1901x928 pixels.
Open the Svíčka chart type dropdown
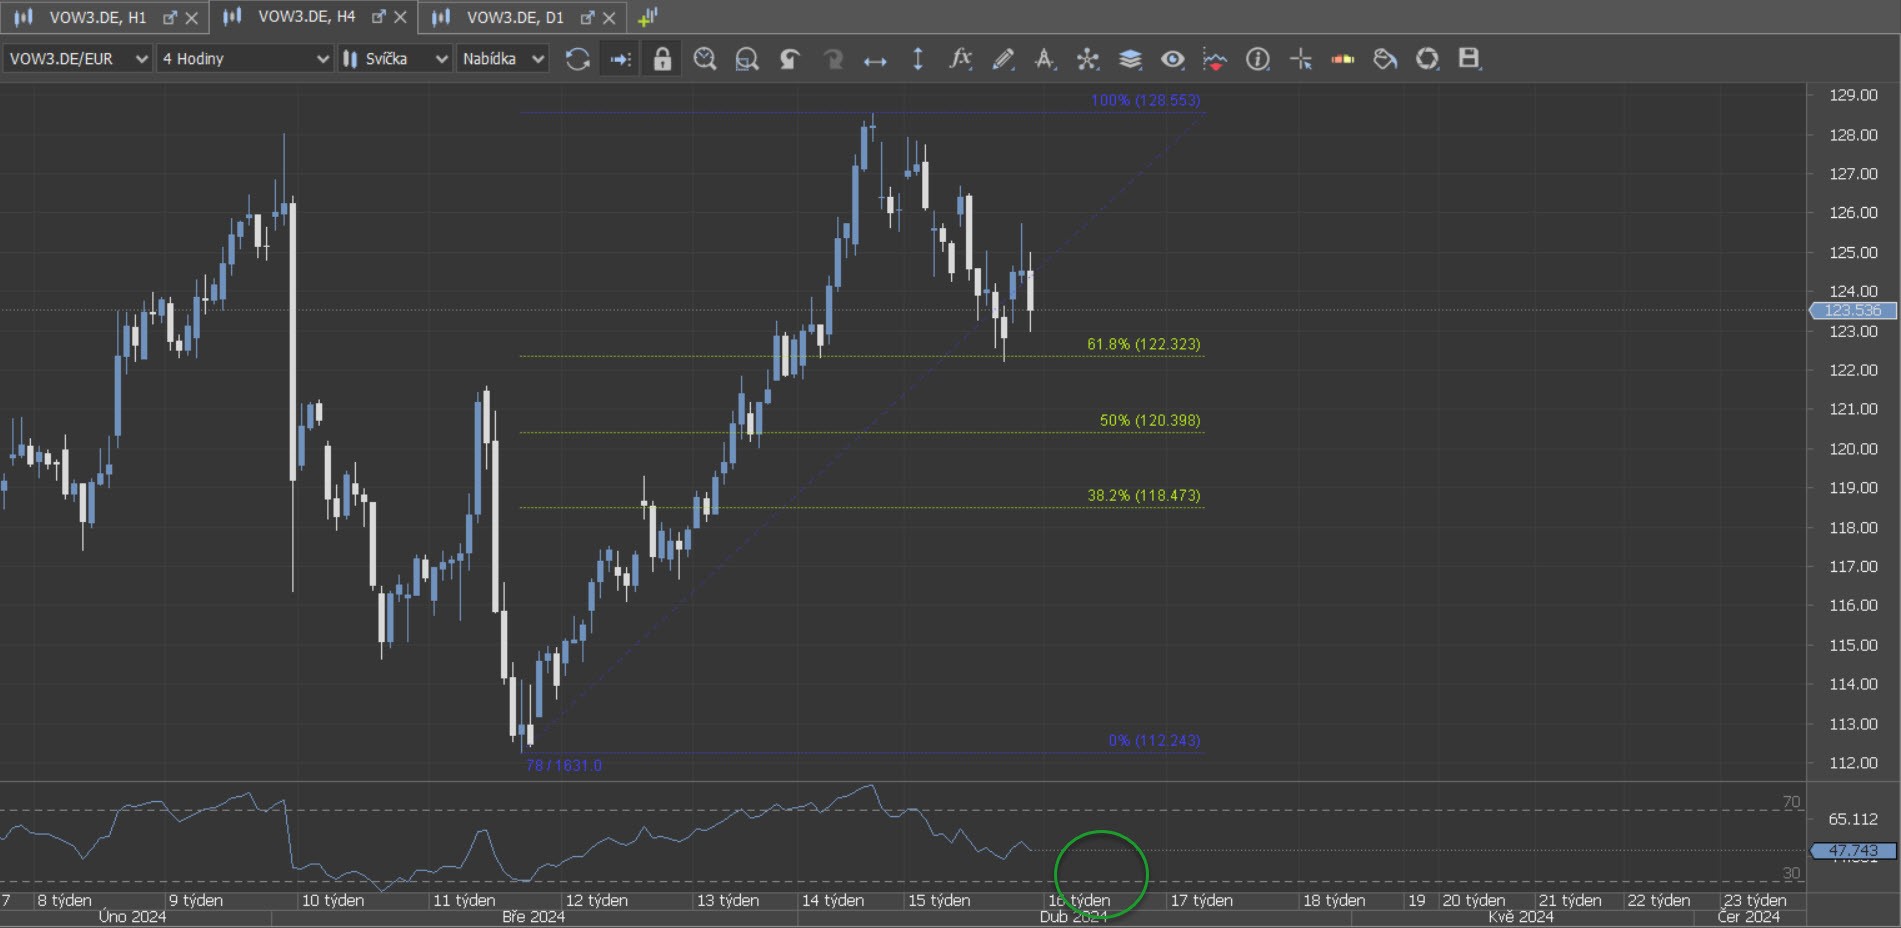coord(395,59)
